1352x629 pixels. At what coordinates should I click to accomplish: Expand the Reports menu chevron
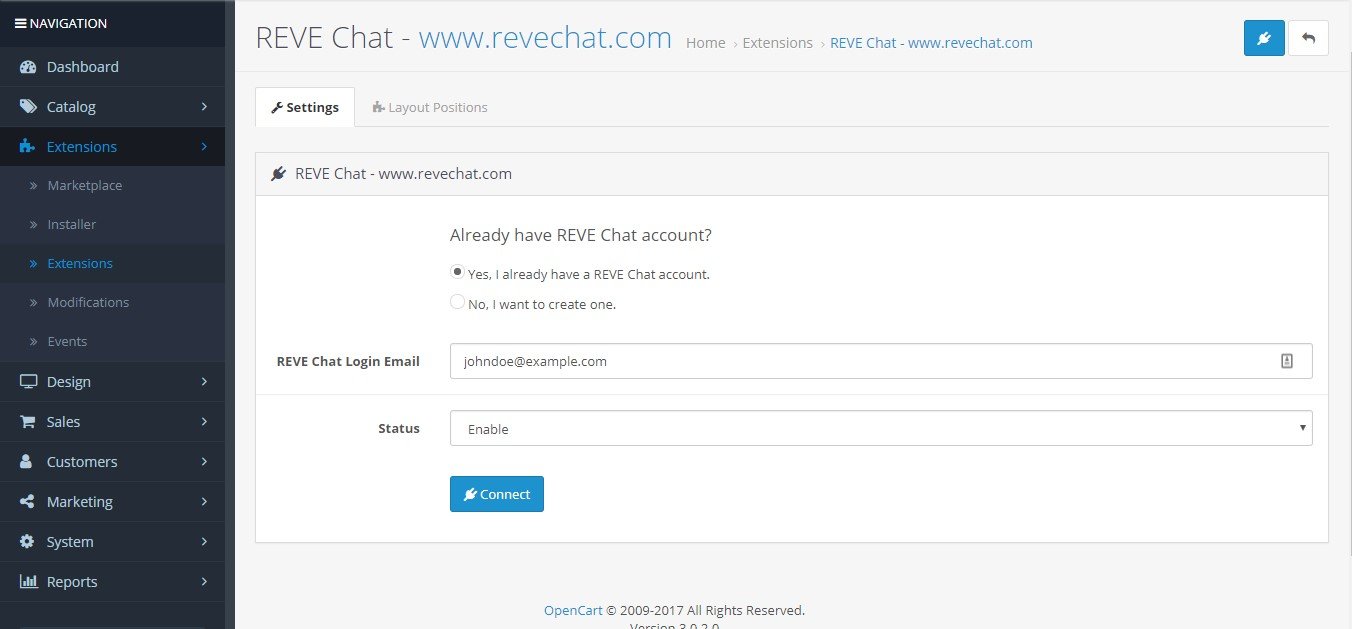[x=204, y=582]
